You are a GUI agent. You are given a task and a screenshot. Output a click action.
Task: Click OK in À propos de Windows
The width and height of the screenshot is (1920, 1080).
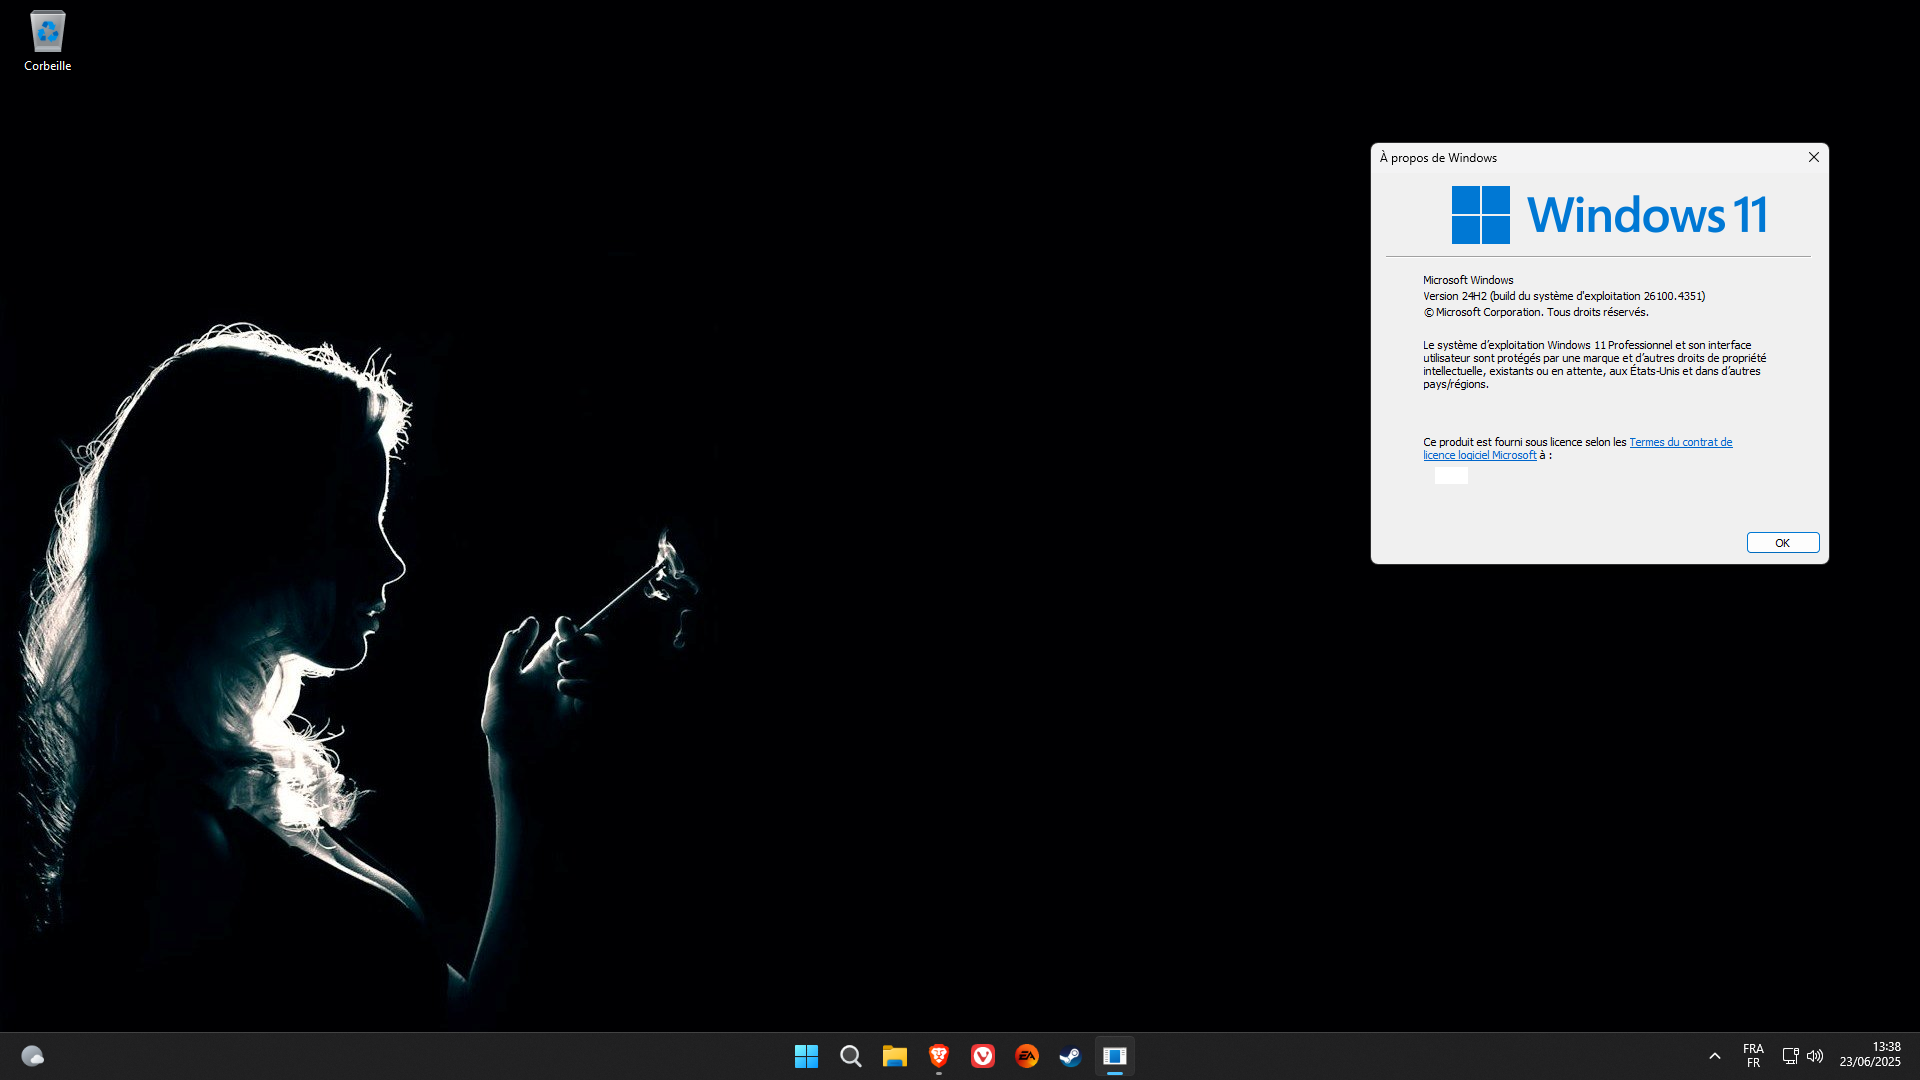click(1782, 543)
